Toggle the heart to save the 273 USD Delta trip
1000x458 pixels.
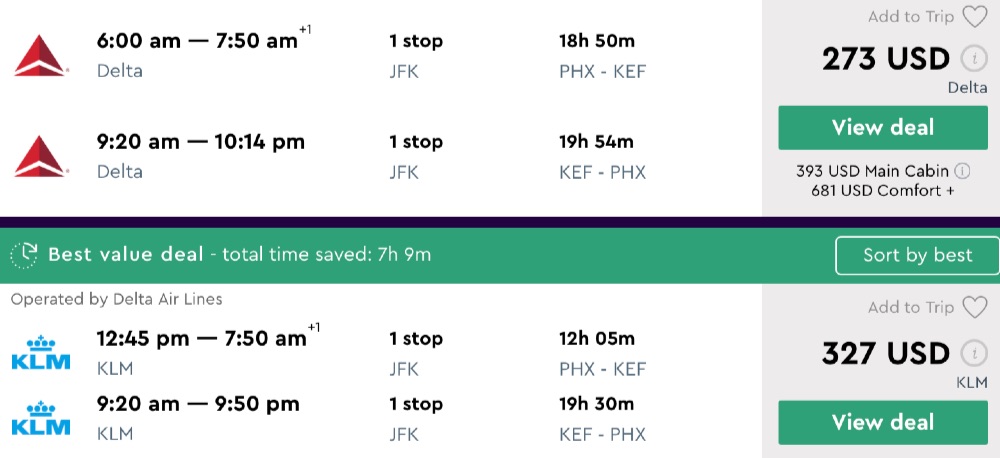(974, 16)
